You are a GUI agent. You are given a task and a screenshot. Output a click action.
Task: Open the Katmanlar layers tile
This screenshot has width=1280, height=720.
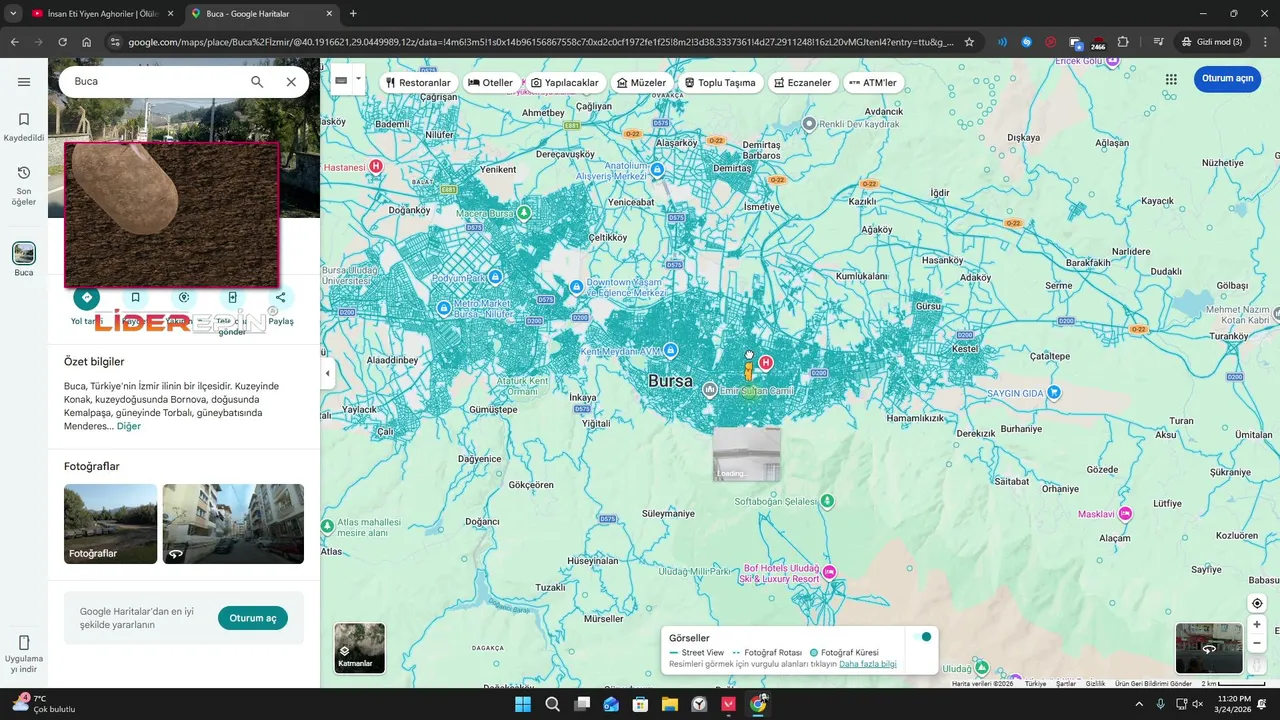click(x=359, y=648)
